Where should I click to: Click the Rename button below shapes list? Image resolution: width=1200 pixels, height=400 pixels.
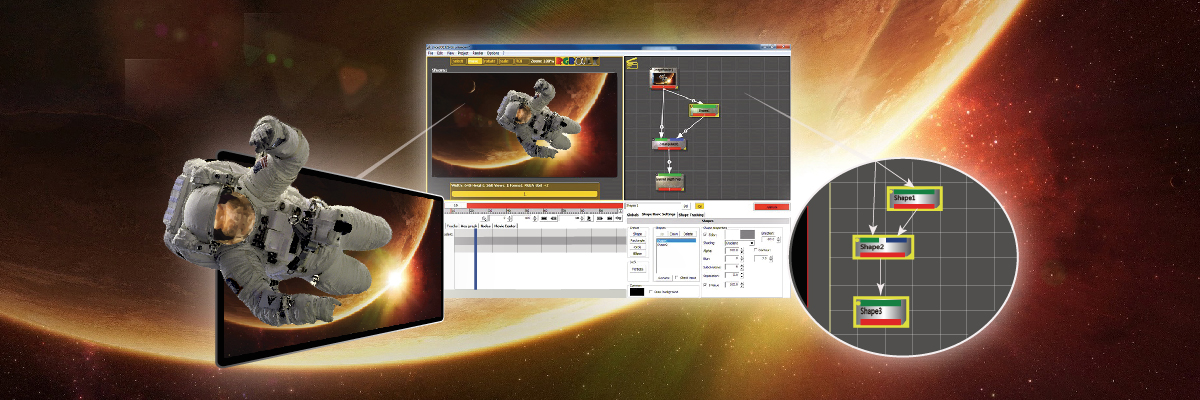tap(663, 278)
